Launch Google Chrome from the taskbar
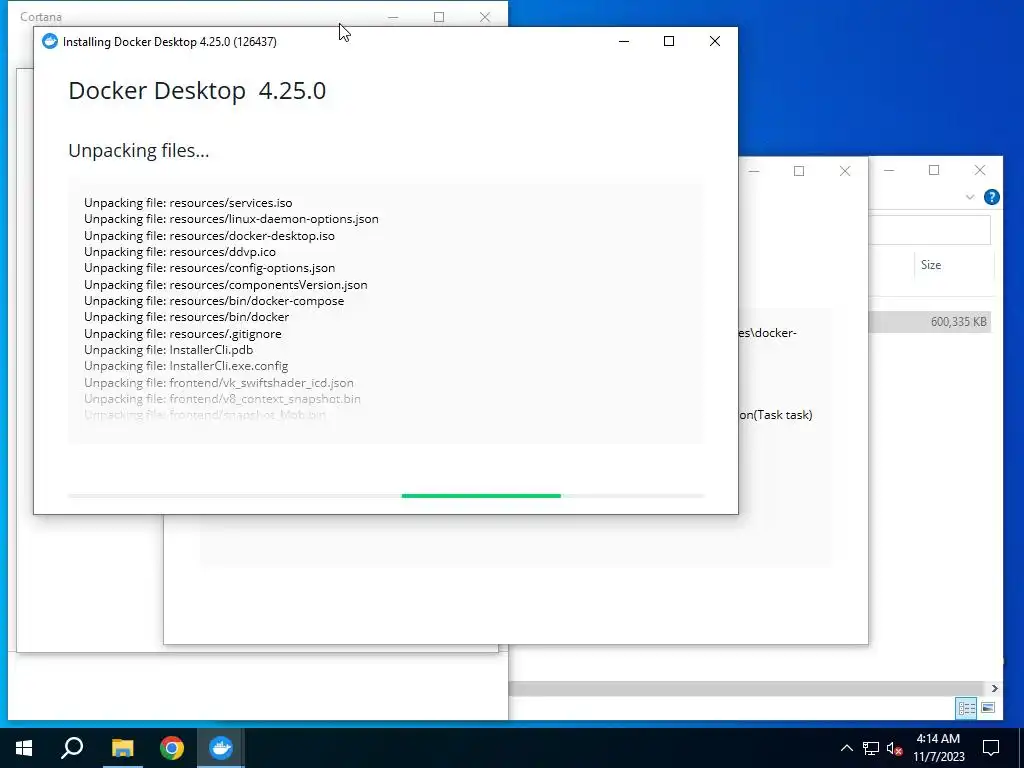Image resolution: width=1024 pixels, height=768 pixels. [x=172, y=748]
